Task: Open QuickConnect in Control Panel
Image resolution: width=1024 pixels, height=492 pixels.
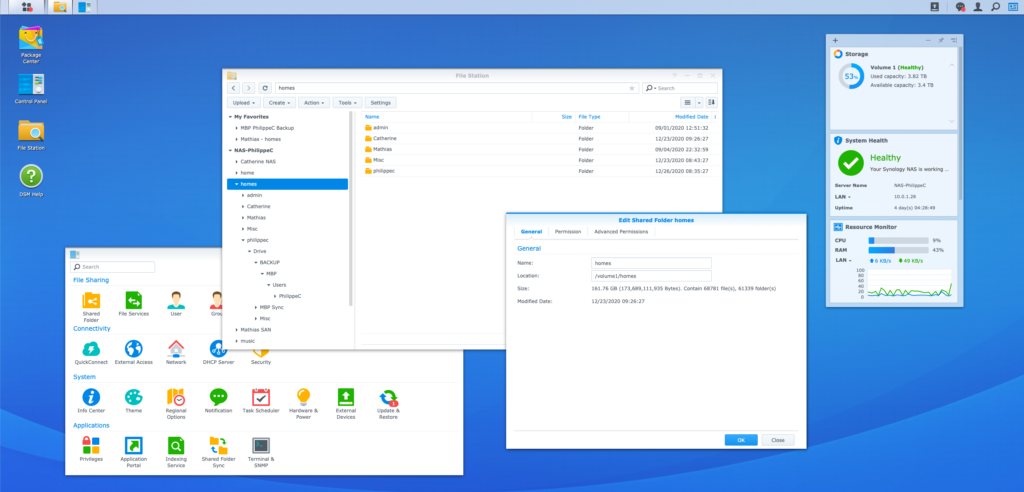Action: click(91, 352)
